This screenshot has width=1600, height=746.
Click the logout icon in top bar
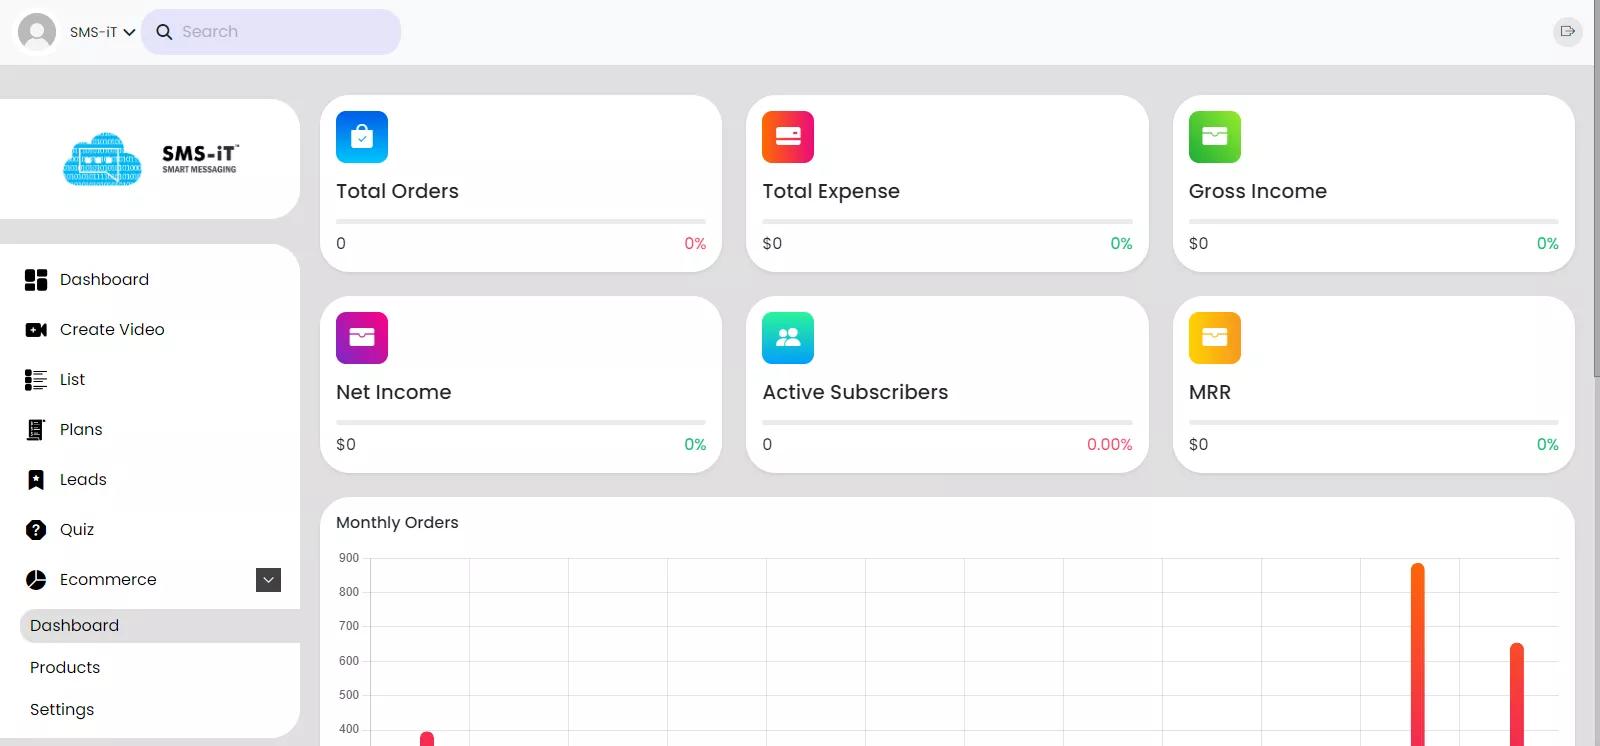[1567, 32]
